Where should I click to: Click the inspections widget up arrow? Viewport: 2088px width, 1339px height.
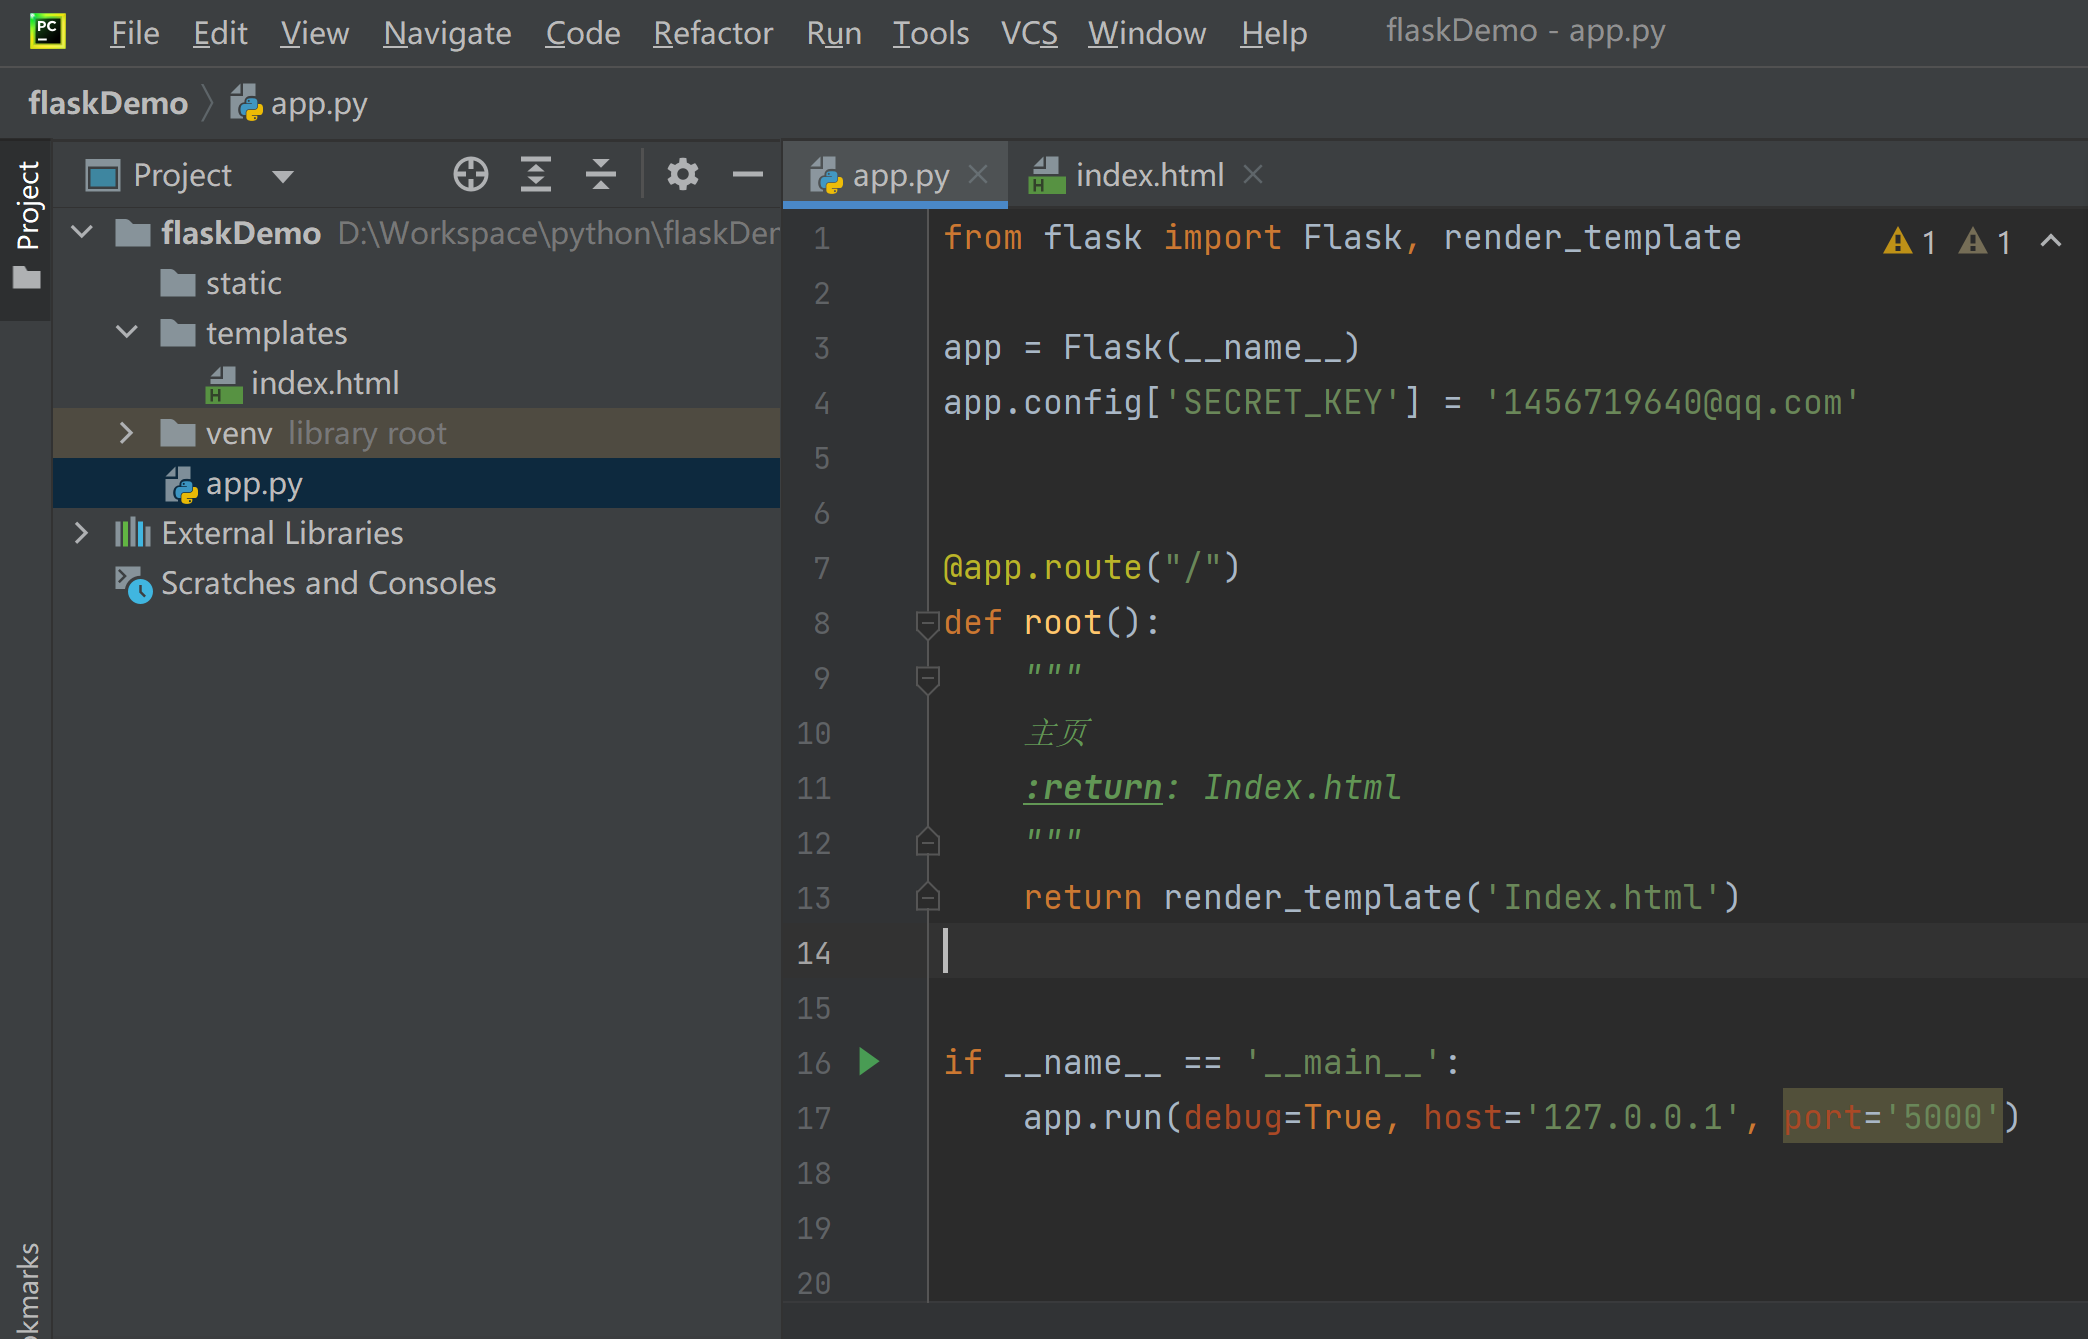pyautogui.click(x=2050, y=241)
